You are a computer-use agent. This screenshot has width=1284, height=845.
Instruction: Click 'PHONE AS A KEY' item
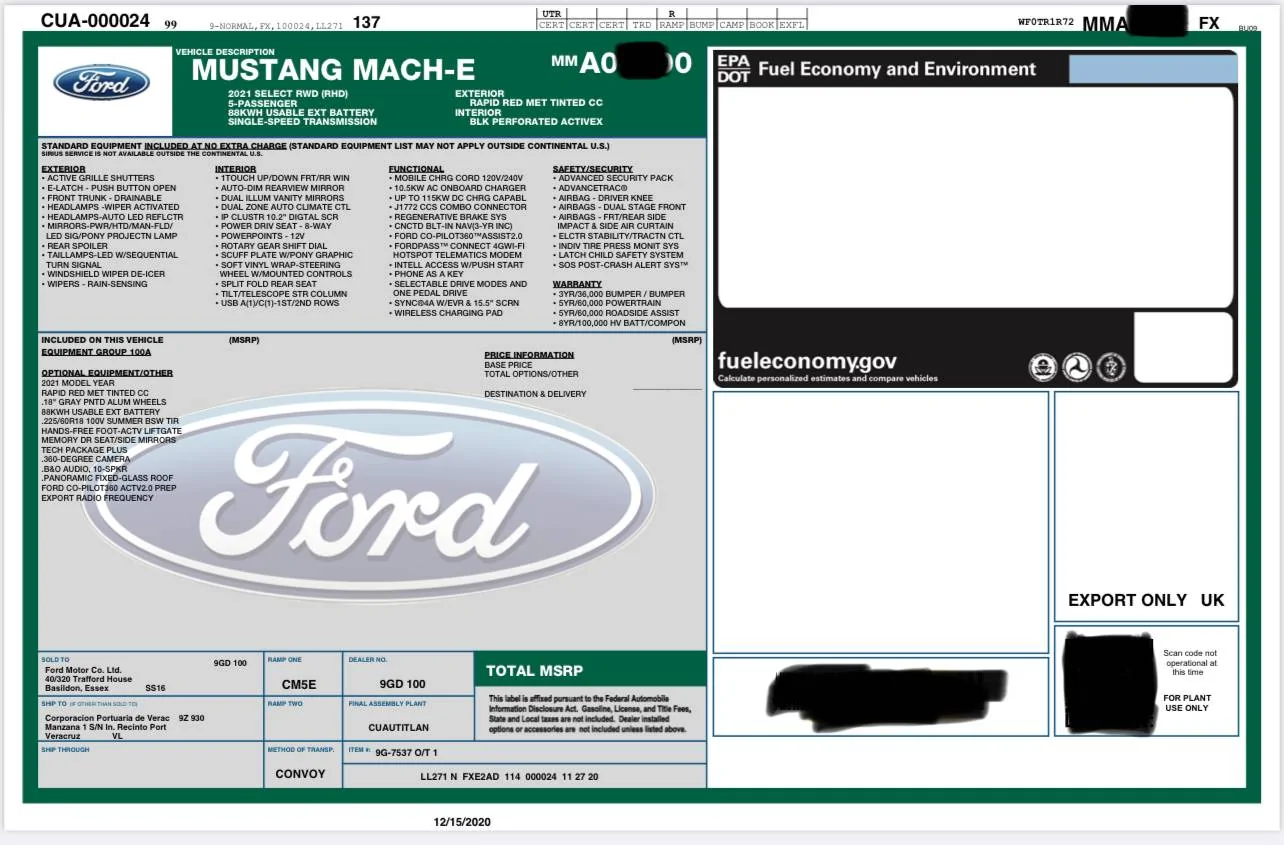click(428, 274)
